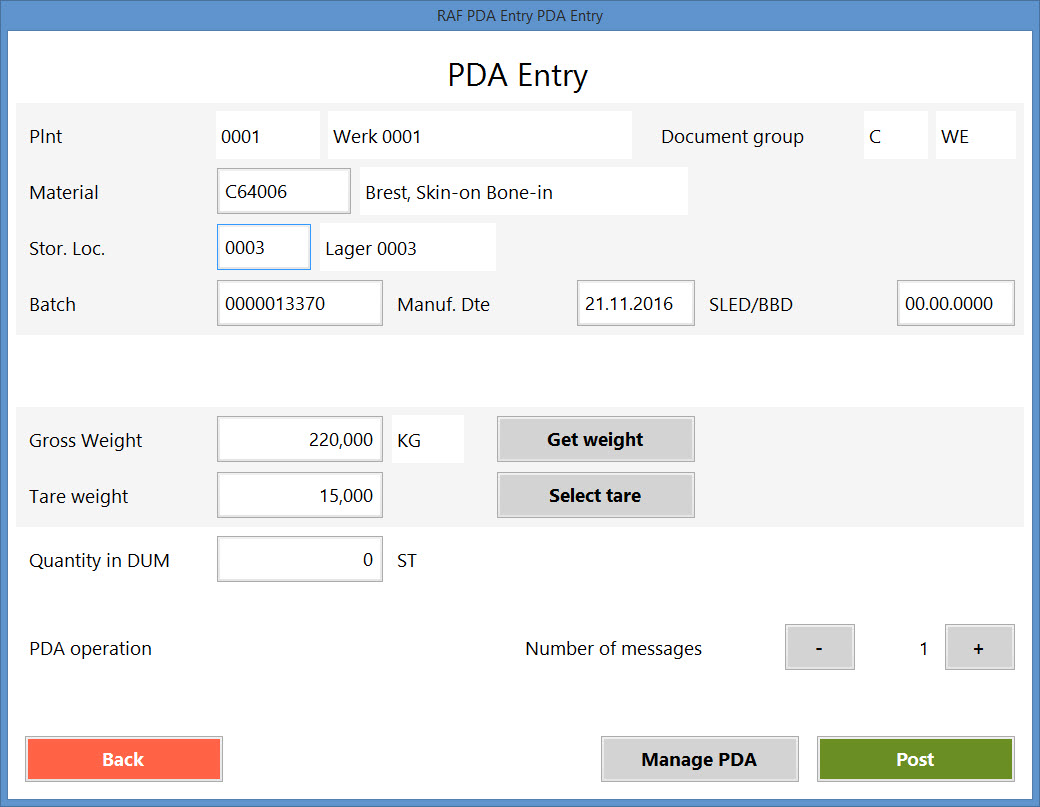Click the Manuf. Dte date field
The width and height of the screenshot is (1040, 807).
click(635, 303)
